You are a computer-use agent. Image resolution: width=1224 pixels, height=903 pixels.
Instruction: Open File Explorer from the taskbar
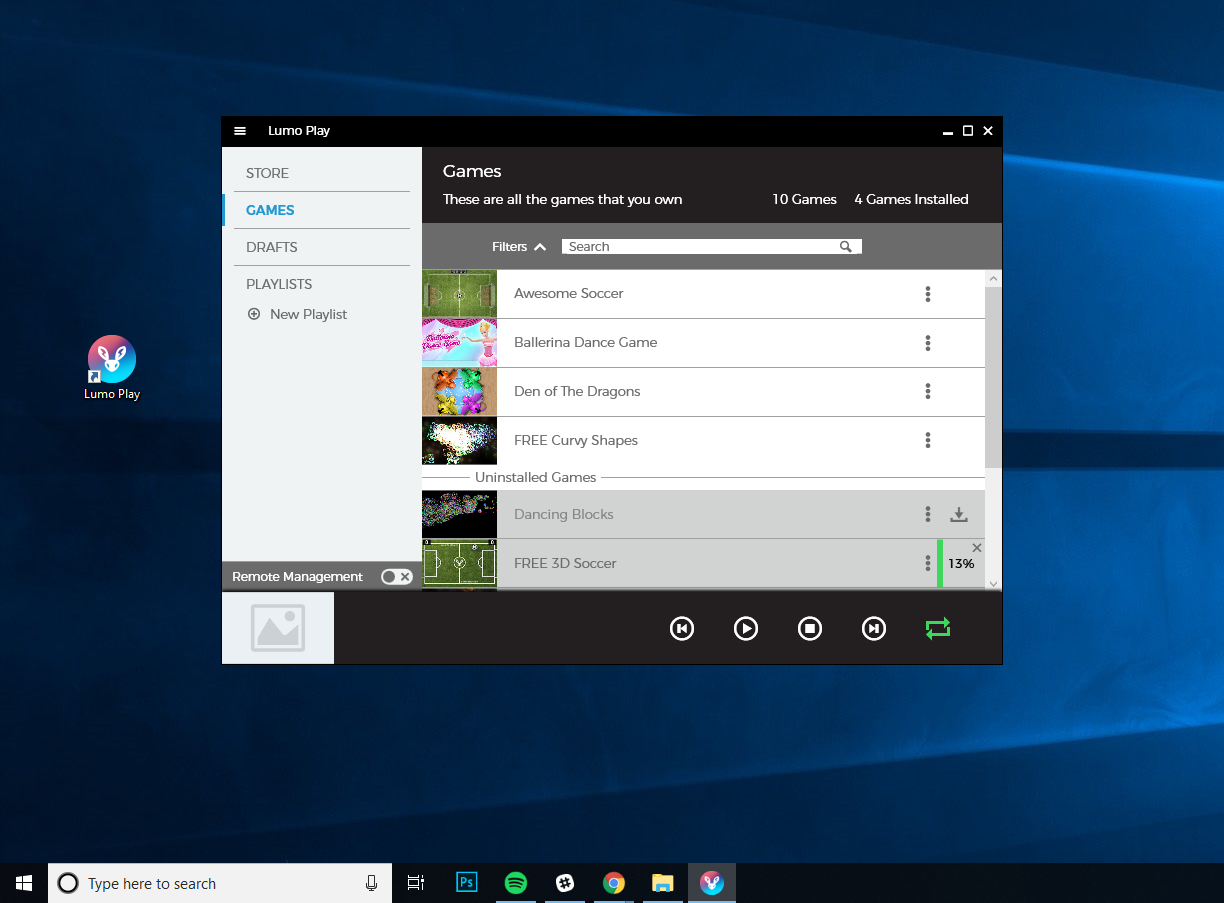click(x=663, y=883)
